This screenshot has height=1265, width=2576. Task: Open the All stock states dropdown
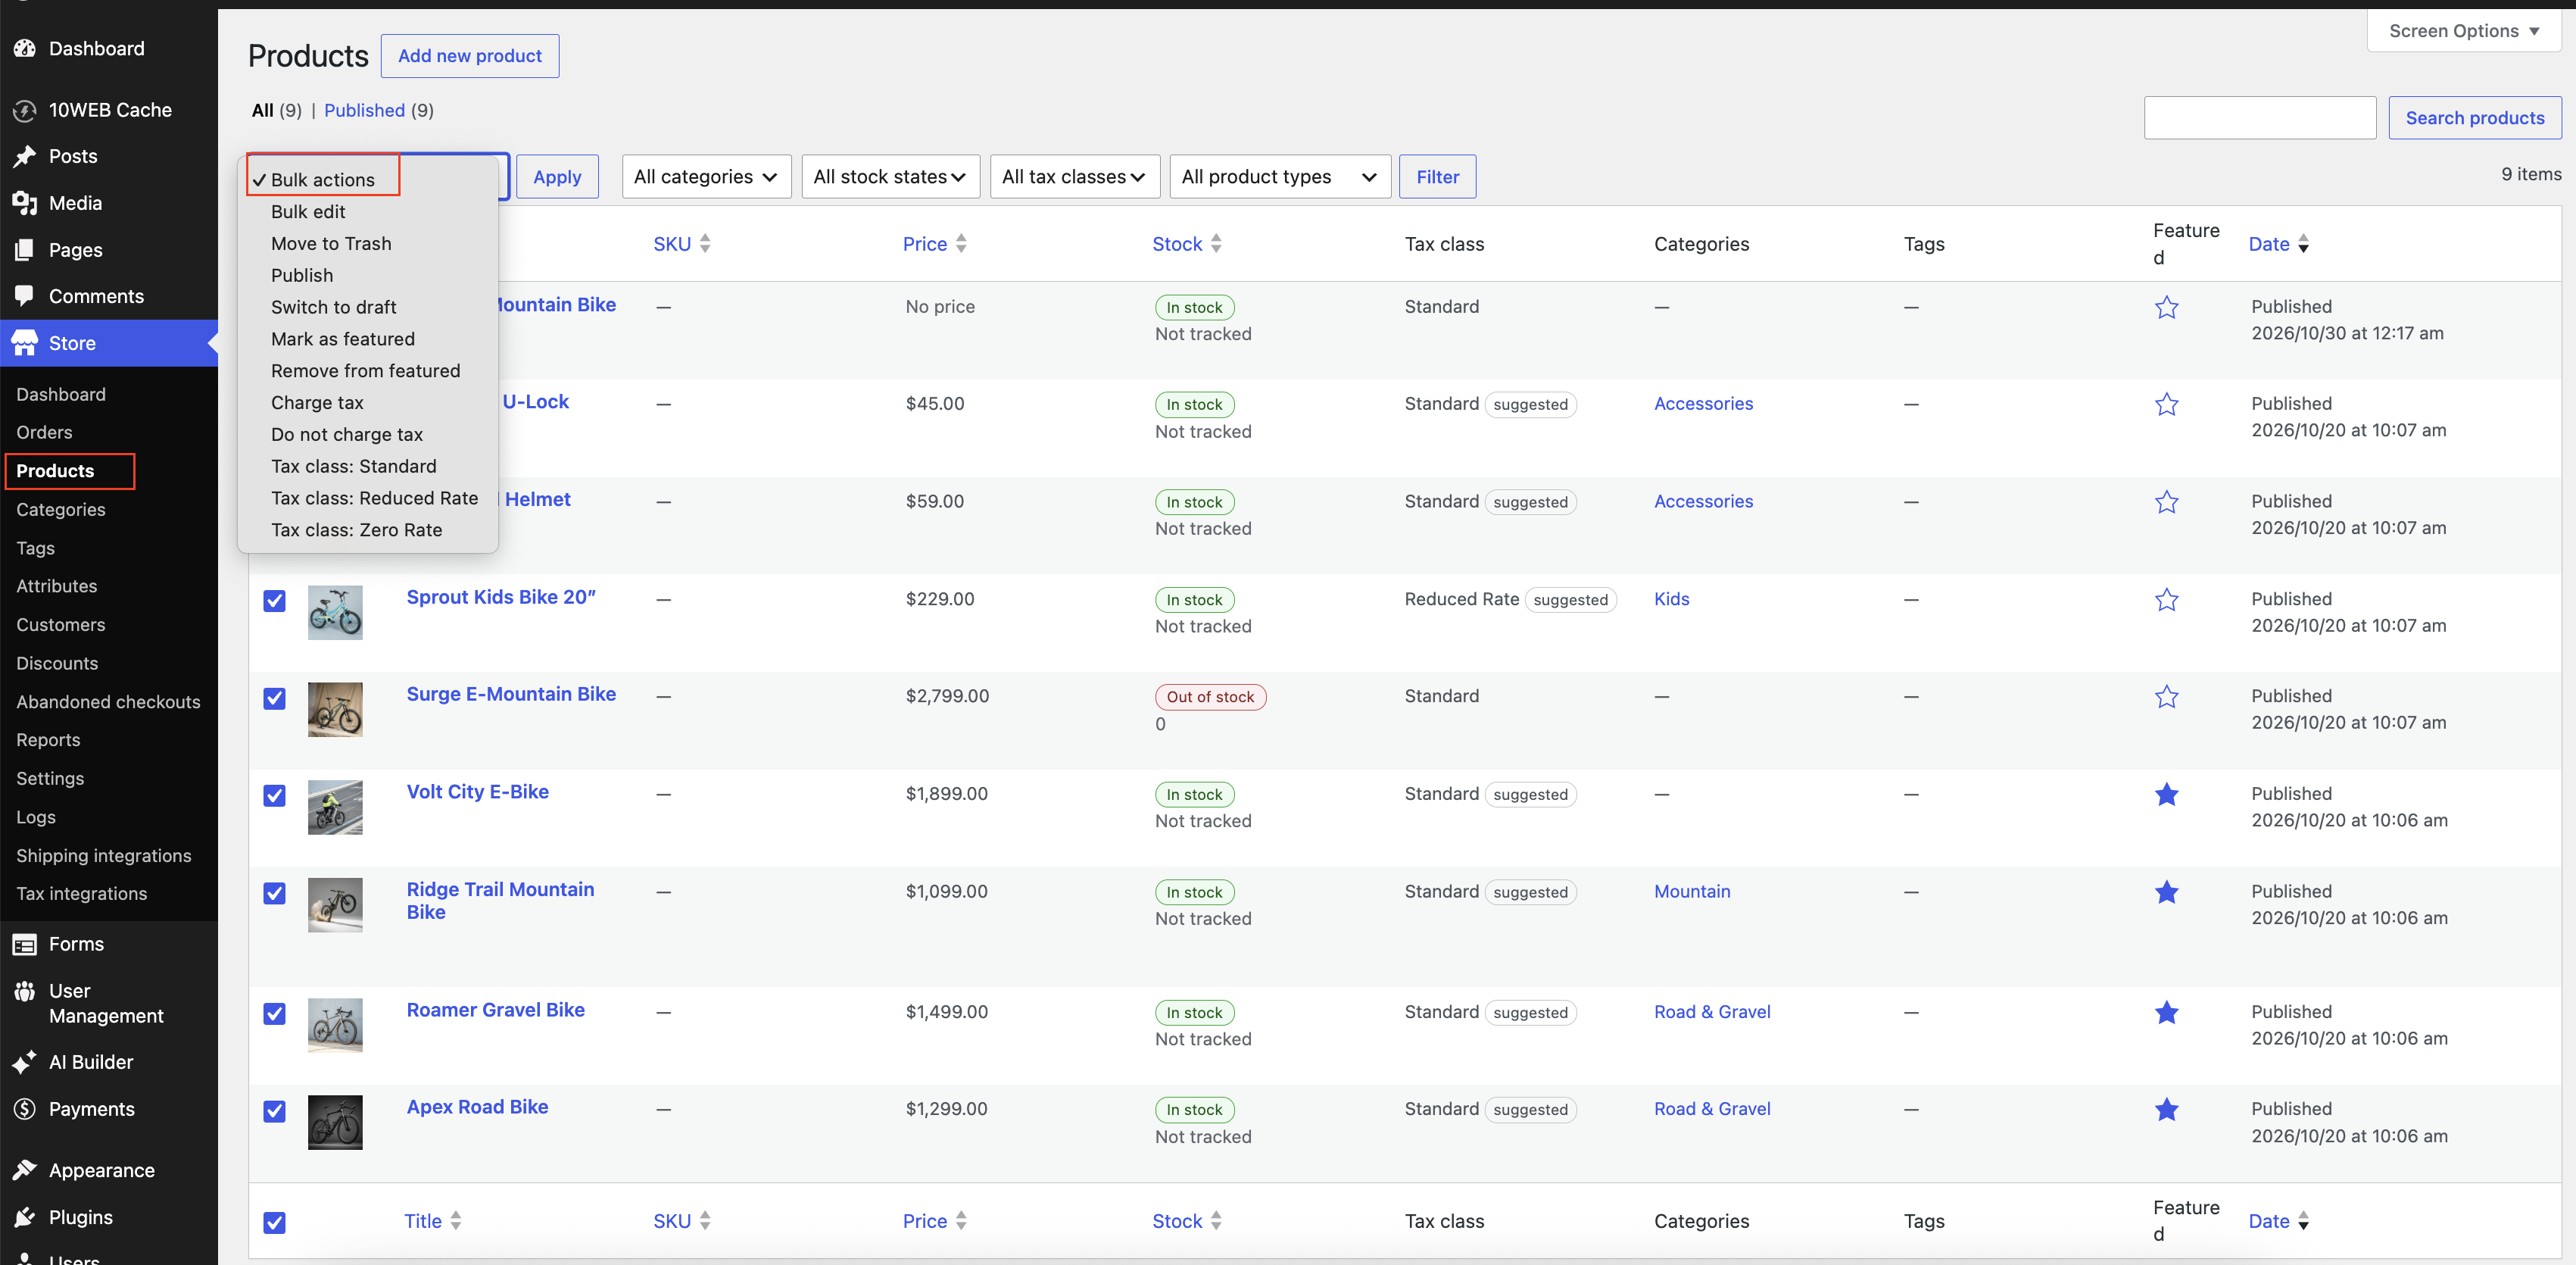pyautogui.click(x=890, y=177)
